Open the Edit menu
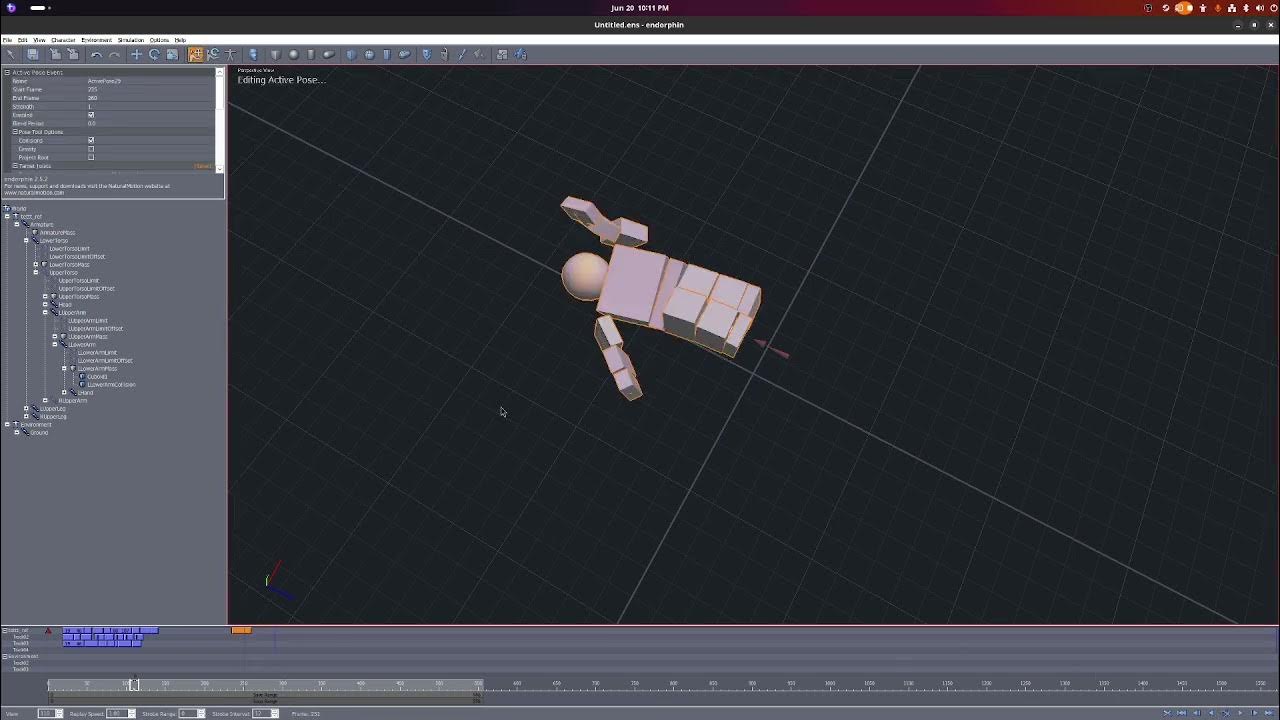This screenshot has width=1280, height=720. click(x=22, y=40)
